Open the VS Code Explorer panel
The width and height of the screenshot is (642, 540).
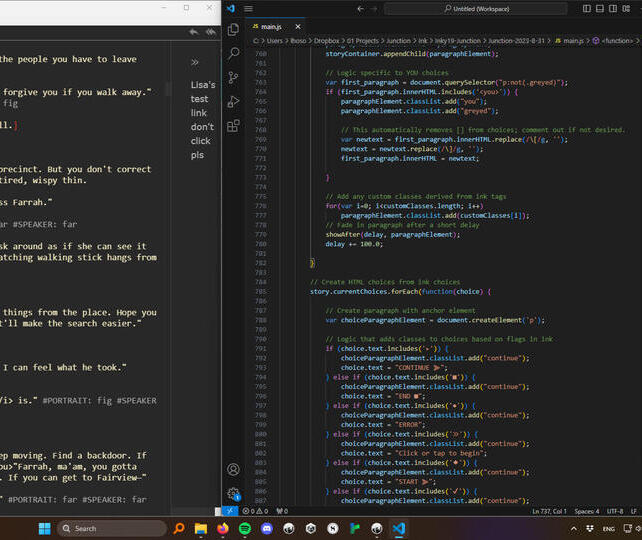[x=233, y=30]
